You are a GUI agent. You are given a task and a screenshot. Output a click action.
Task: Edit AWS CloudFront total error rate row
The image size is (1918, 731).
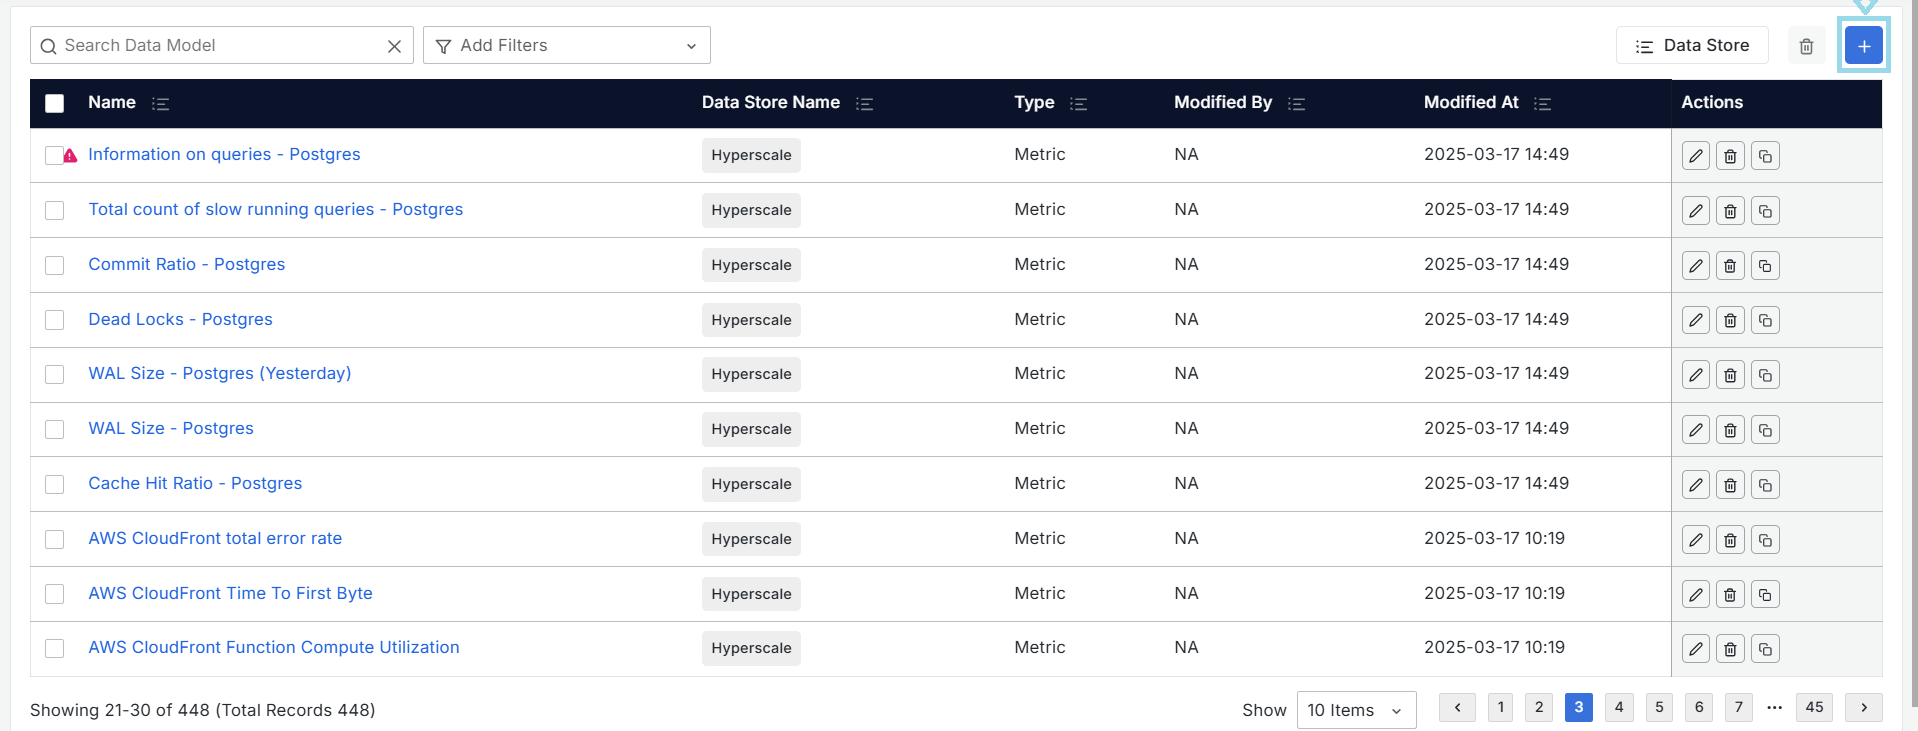(x=1695, y=540)
